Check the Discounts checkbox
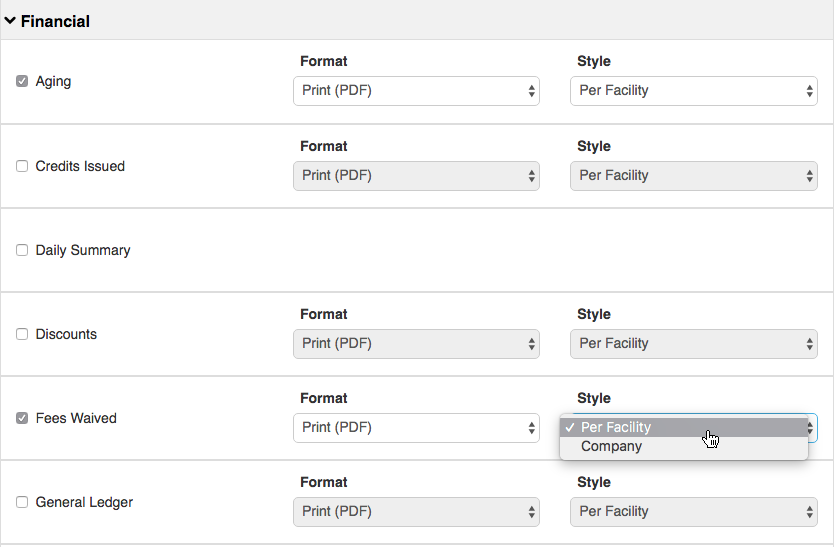This screenshot has width=837, height=547. point(22,334)
